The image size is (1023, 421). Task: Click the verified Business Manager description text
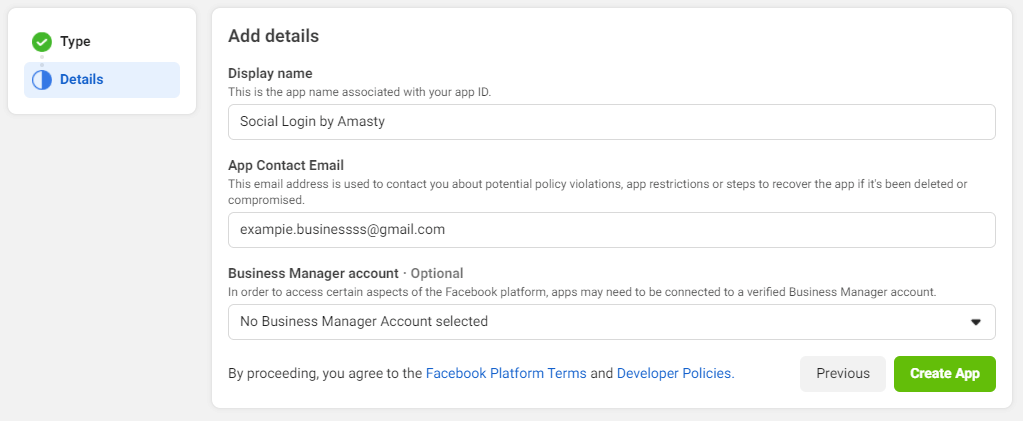click(582, 292)
